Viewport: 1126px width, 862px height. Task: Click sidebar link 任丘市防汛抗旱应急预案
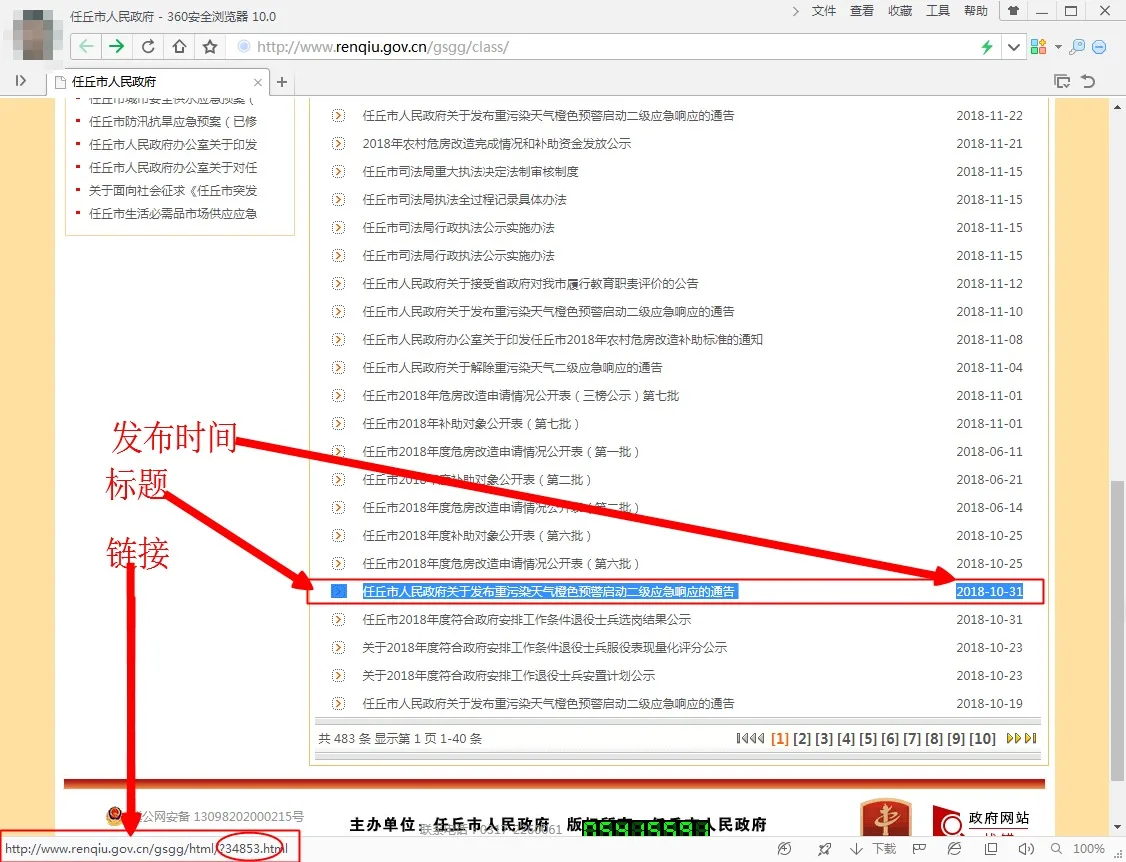pyautogui.click(x=172, y=121)
